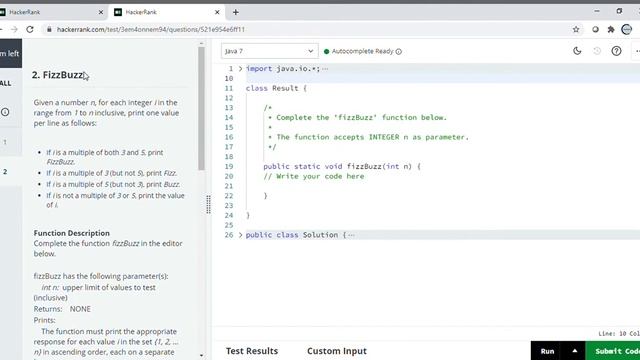The image size is (640, 360).
Task: Open the Run options up-arrow
Action: 575,351
